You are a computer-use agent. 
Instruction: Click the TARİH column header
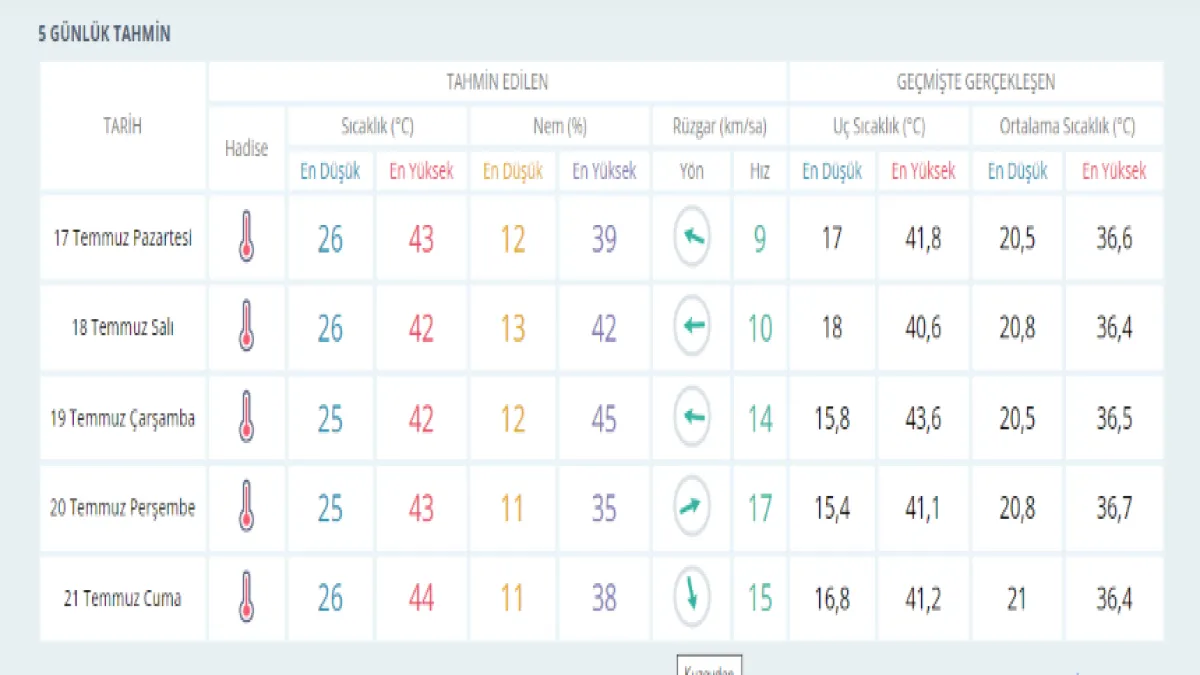click(123, 126)
